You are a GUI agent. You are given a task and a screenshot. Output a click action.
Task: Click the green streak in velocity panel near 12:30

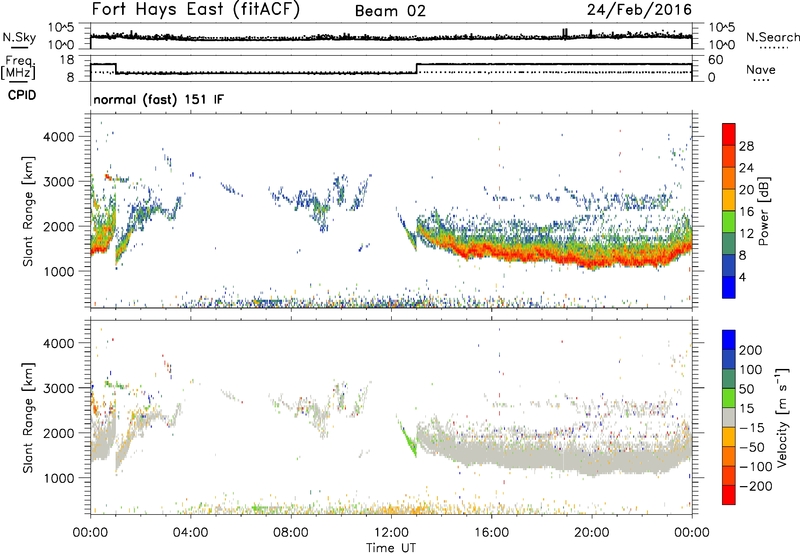tap(408, 437)
